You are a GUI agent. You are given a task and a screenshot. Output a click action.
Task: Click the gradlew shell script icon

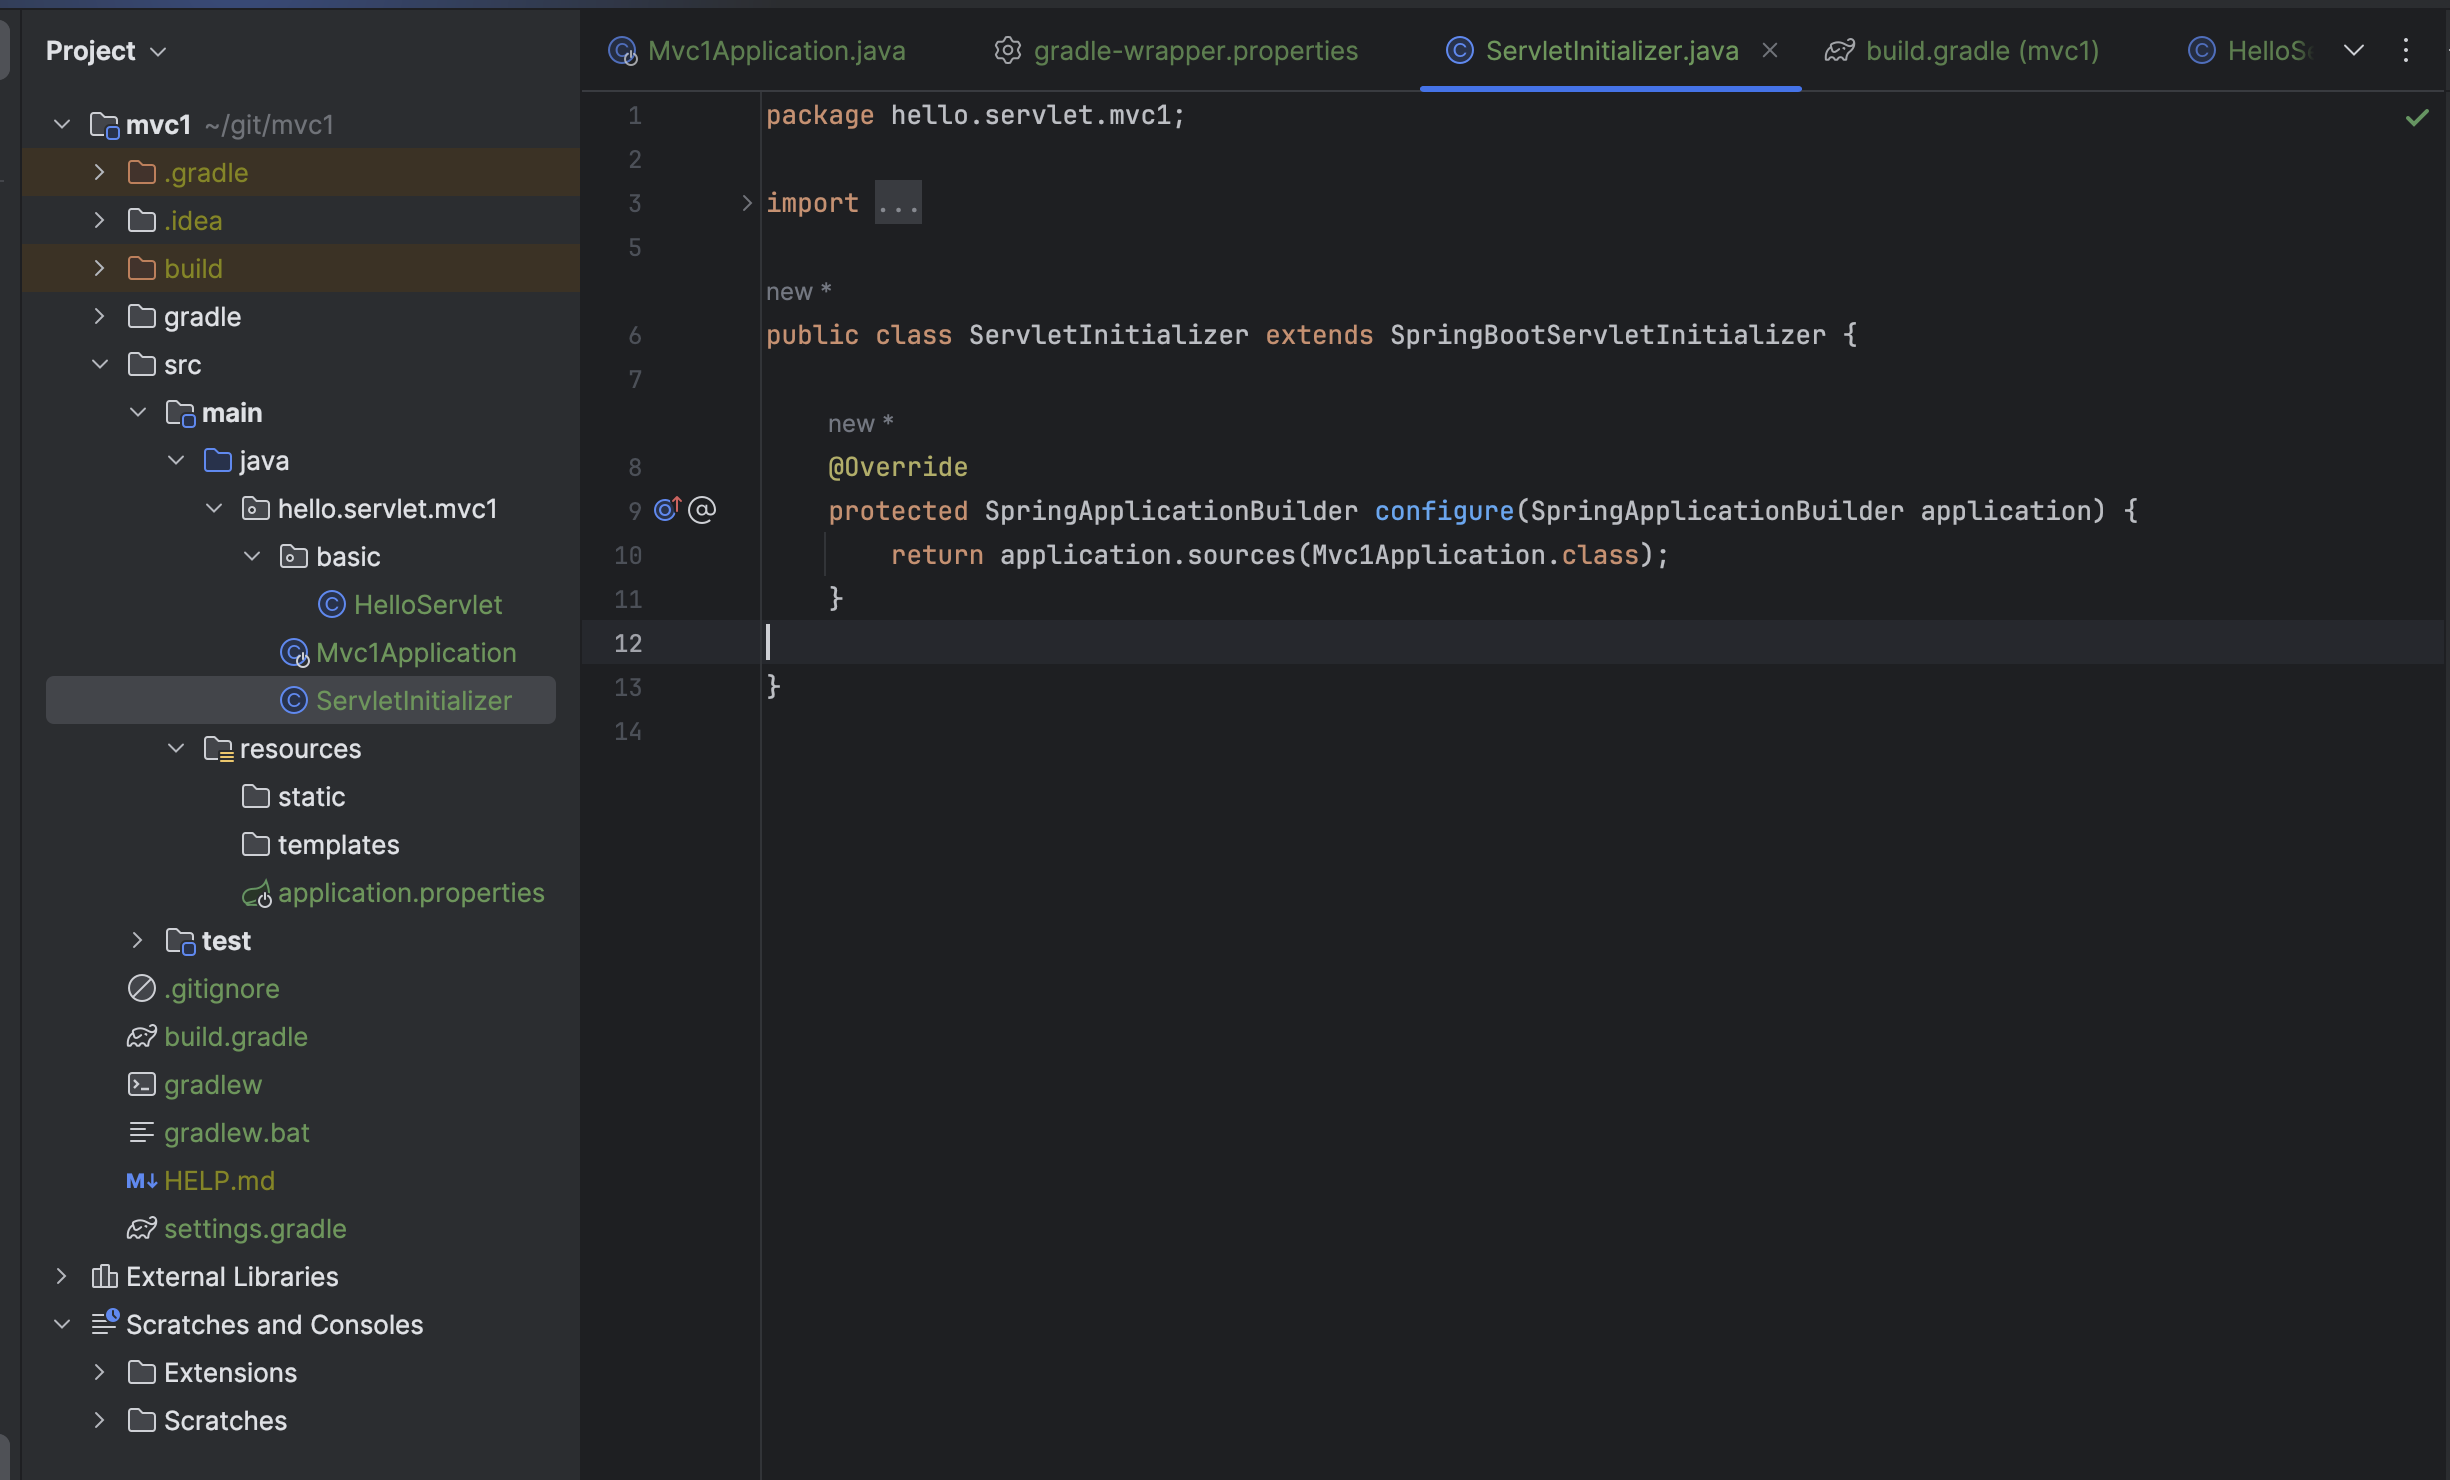tap(142, 1085)
